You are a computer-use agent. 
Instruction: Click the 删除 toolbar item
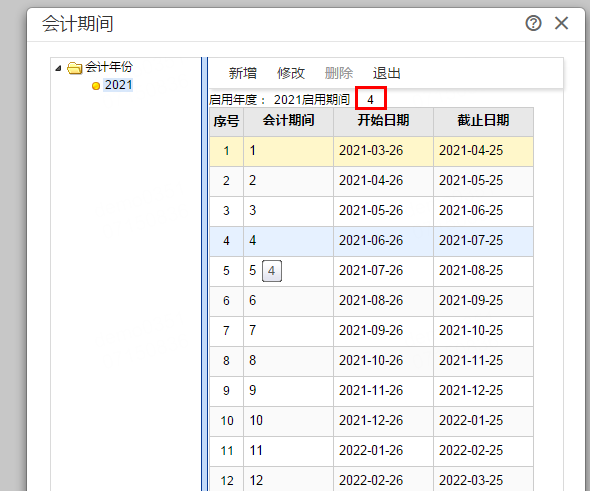[339, 73]
